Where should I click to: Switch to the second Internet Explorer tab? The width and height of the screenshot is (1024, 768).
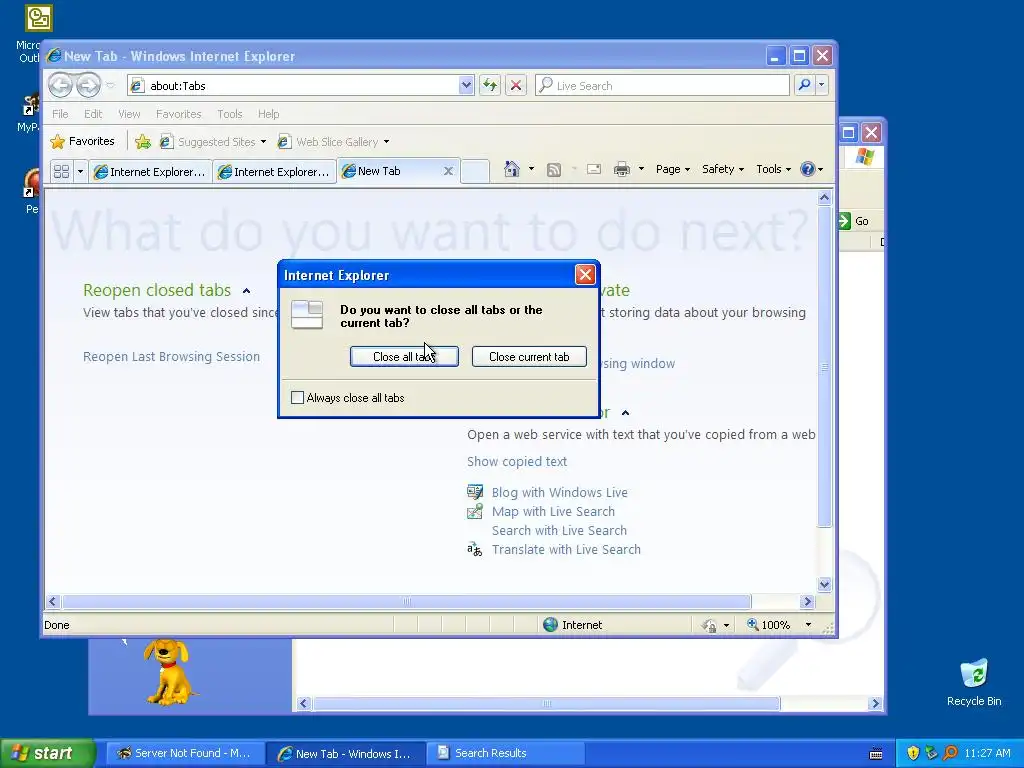click(275, 171)
